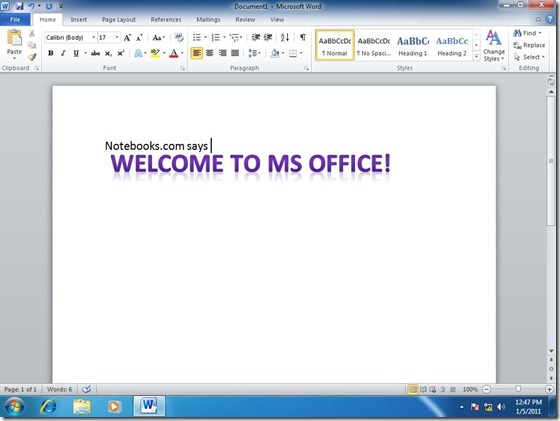Apply subscript formatting

pyautogui.click(x=108, y=54)
